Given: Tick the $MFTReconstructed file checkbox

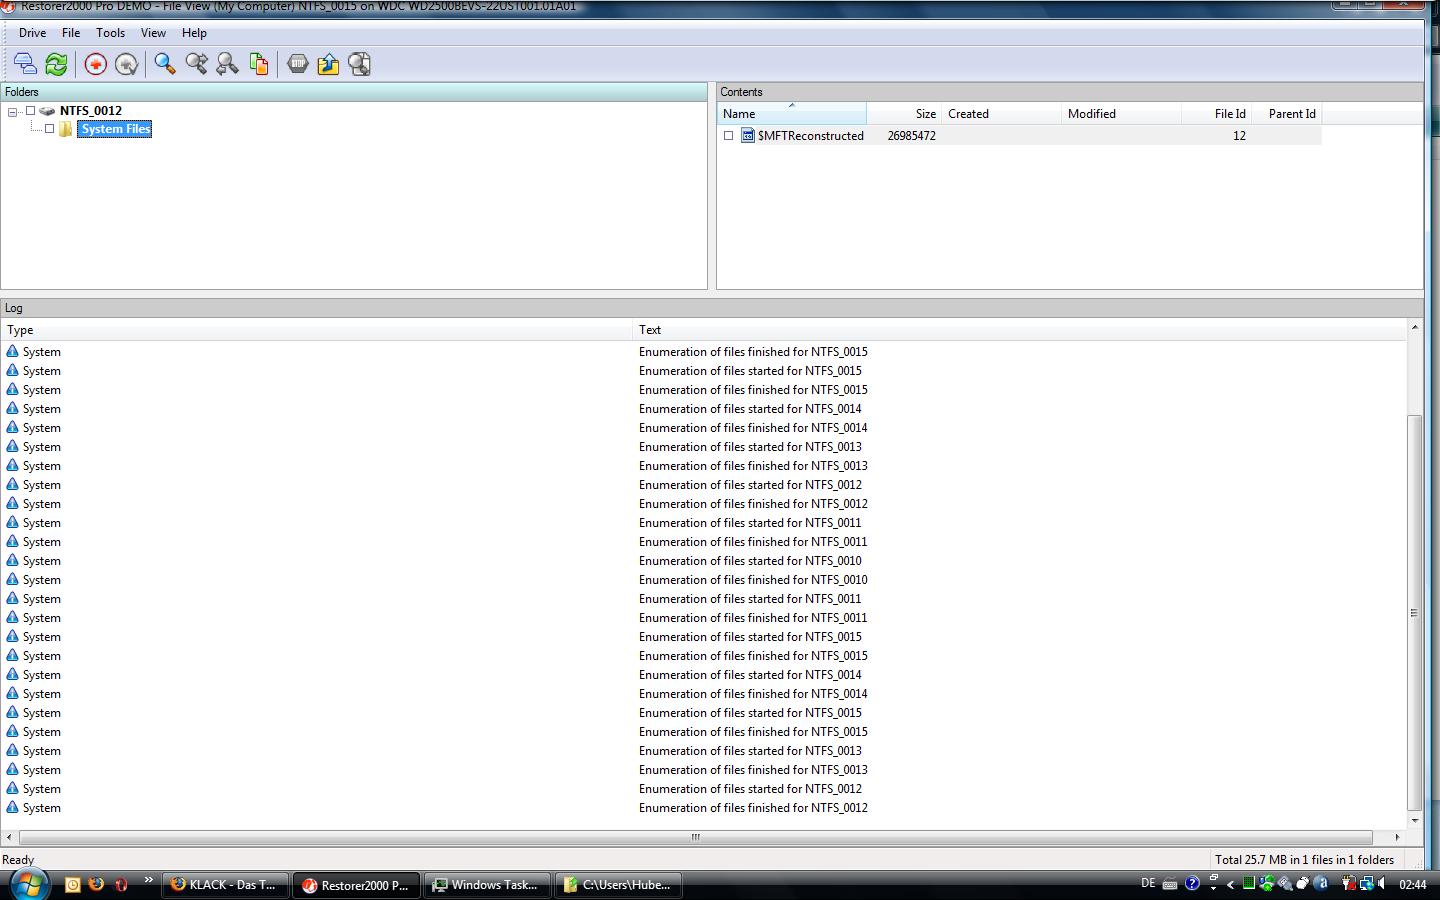Looking at the screenshot, I should (x=728, y=136).
